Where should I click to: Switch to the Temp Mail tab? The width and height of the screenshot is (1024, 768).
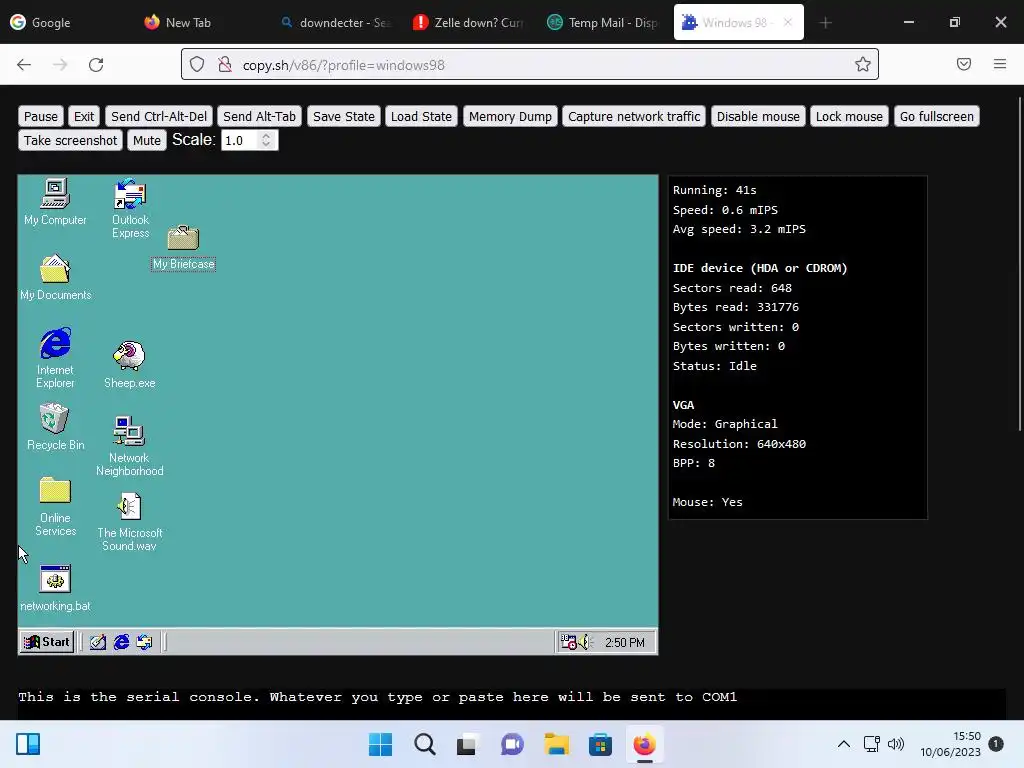coord(603,22)
